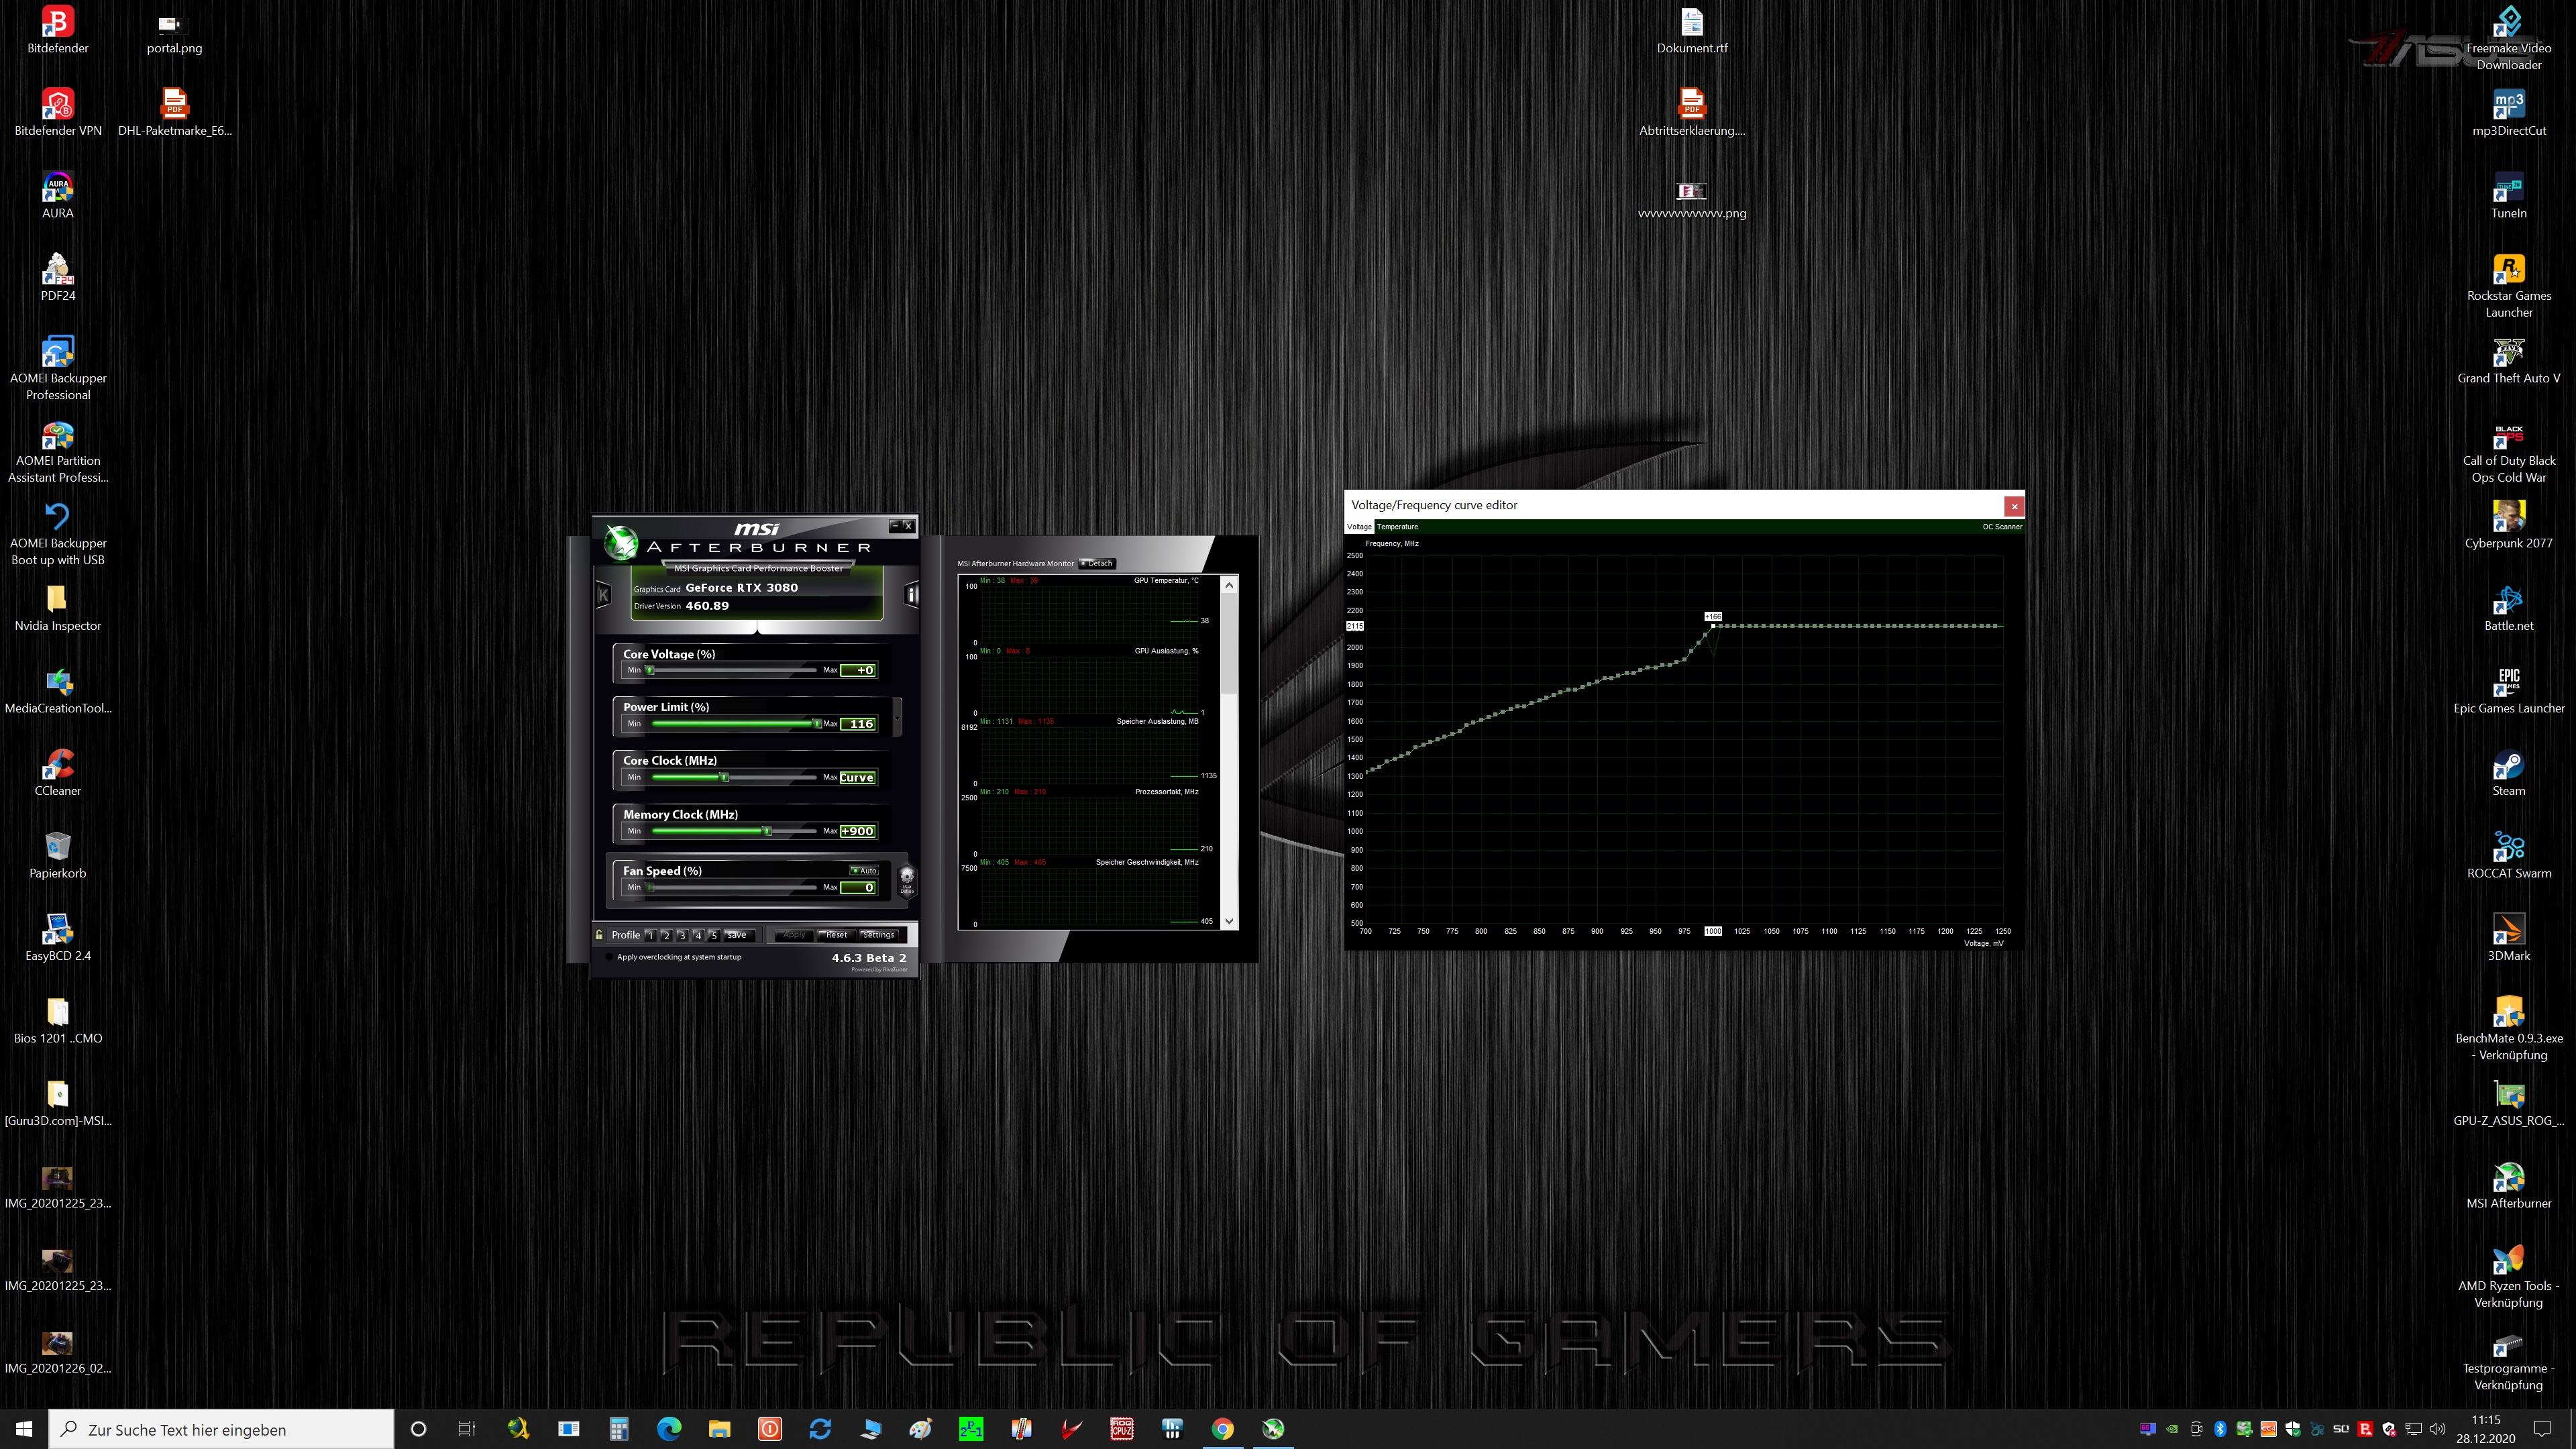Click the Core Clock Curve value field
Viewport: 2576px width, 1449px height.
(859, 777)
